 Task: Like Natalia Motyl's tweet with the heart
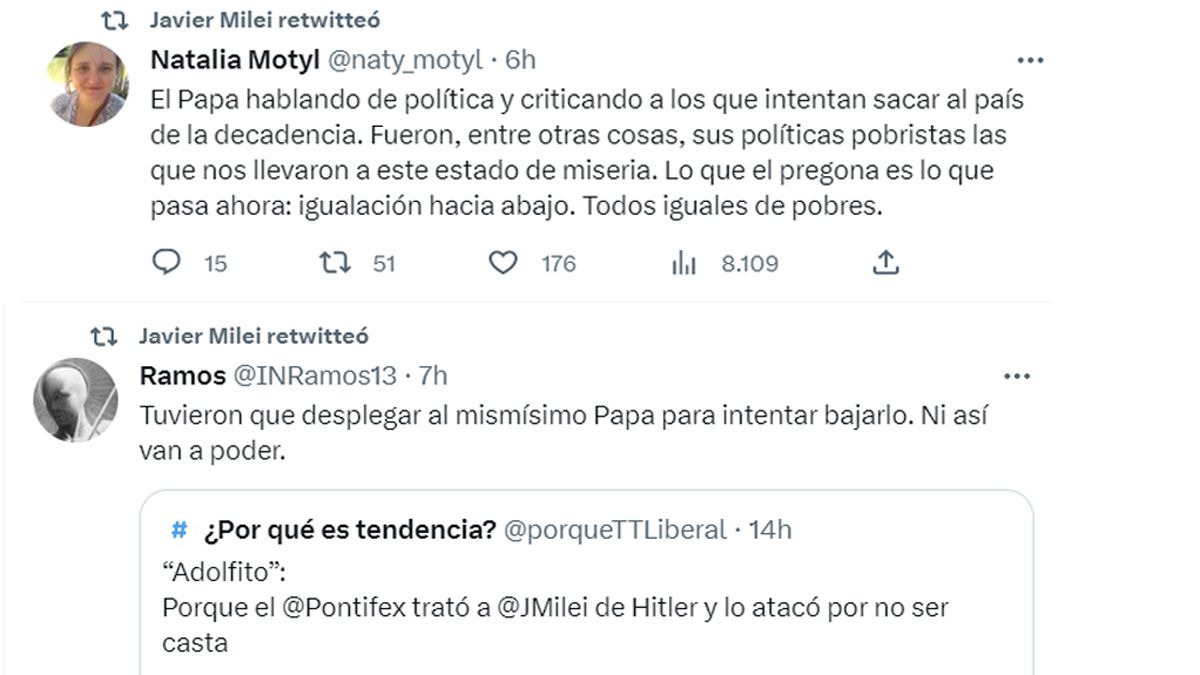(x=503, y=263)
